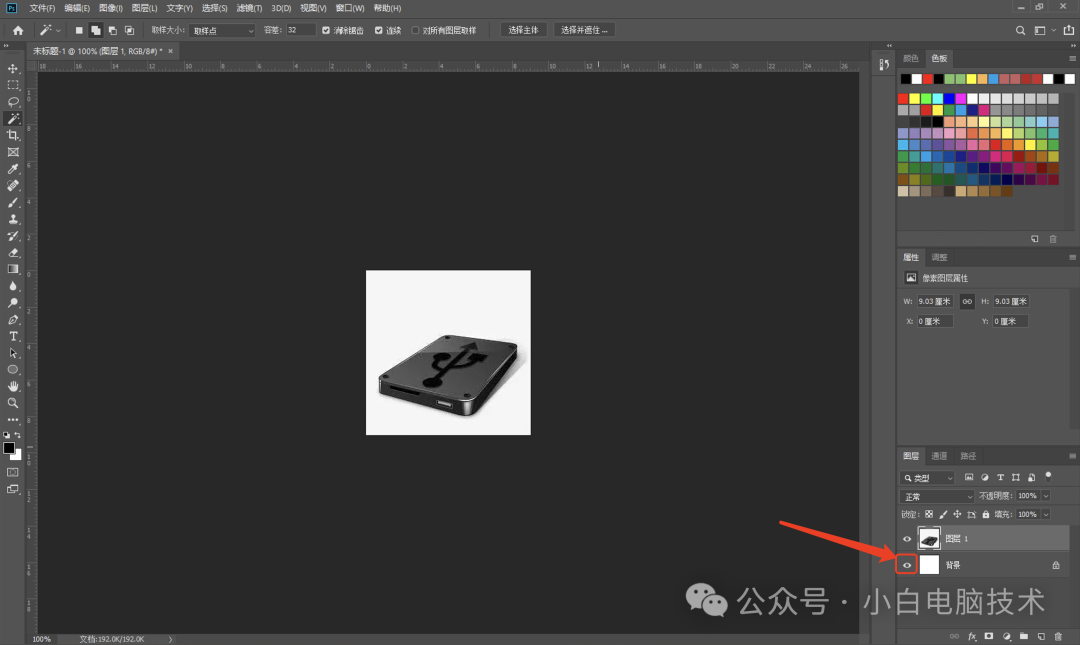Add layer style via fx icon
This screenshot has height=645, width=1080.
click(972, 636)
